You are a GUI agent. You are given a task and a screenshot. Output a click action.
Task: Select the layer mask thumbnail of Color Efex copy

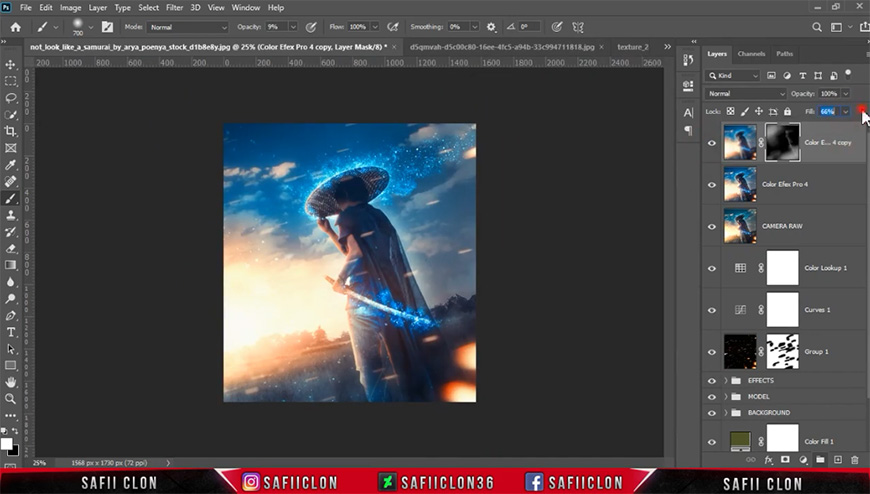[x=782, y=143]
